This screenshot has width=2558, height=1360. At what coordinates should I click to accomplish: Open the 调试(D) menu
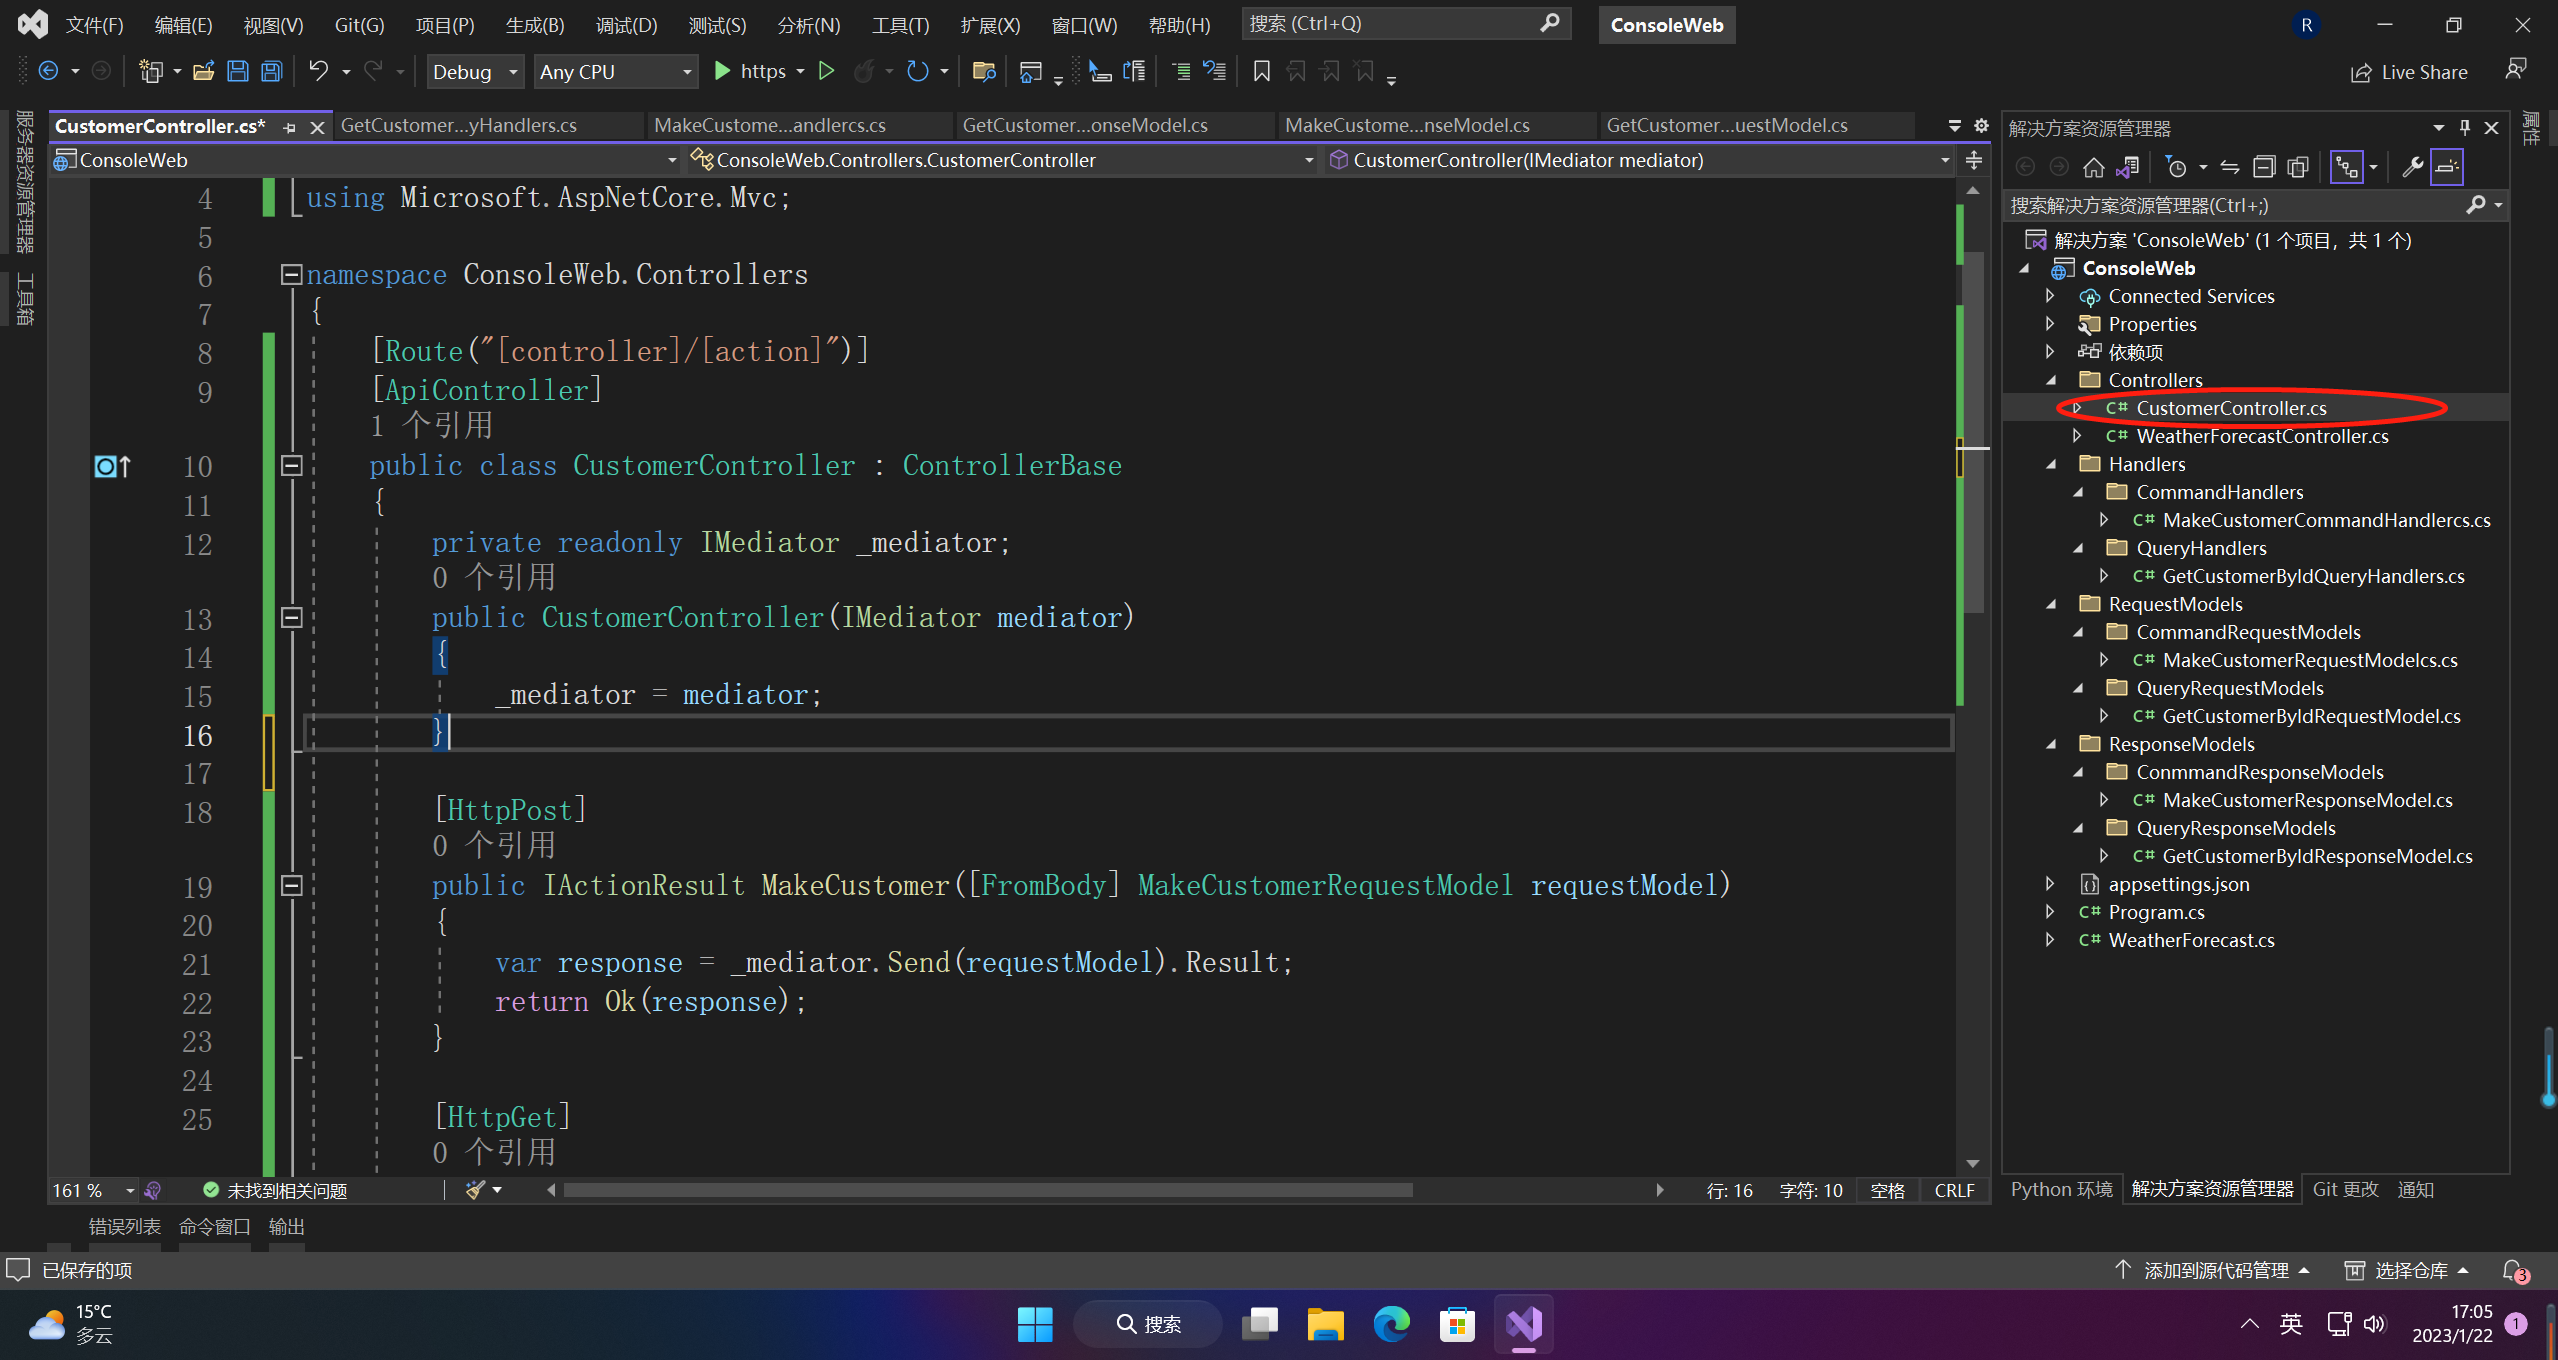626,25
